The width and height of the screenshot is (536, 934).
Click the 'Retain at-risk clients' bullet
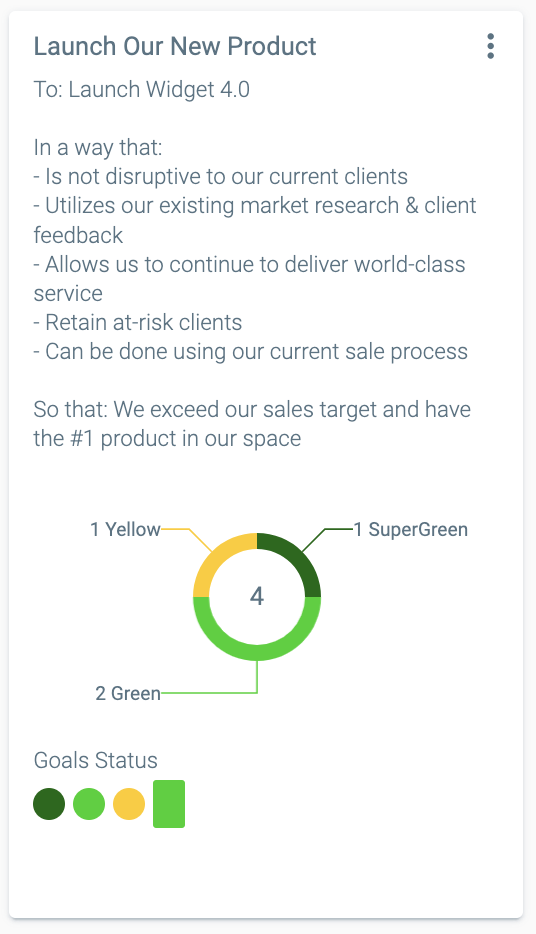point(138,322)
